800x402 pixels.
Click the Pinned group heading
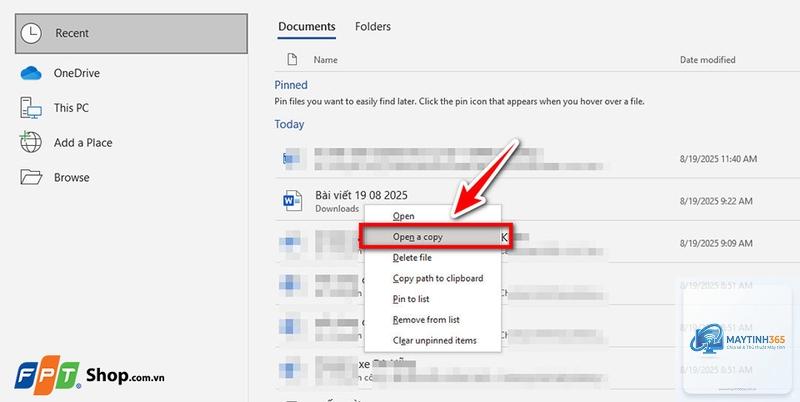point(291,85)
